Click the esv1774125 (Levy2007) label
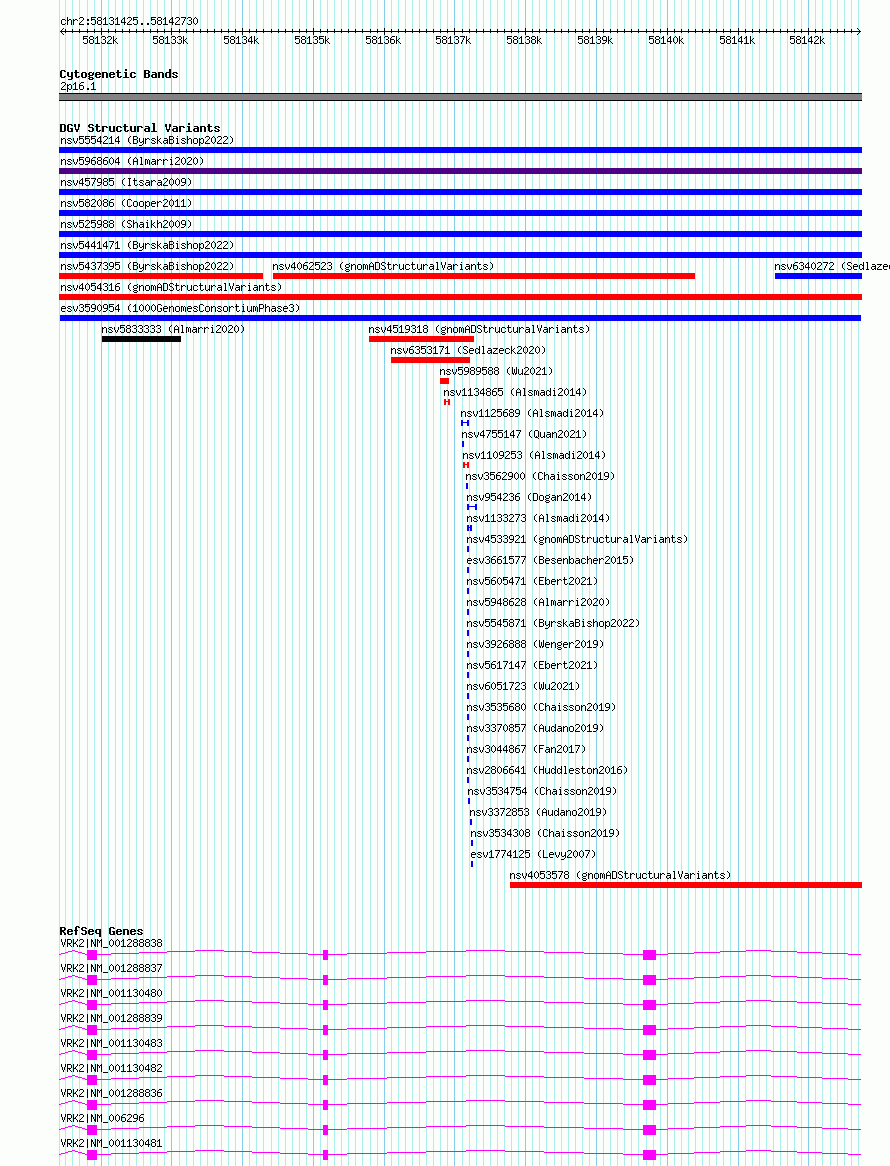The height and width of the screenshot is (1166, 890). click(x=533, y=854)
